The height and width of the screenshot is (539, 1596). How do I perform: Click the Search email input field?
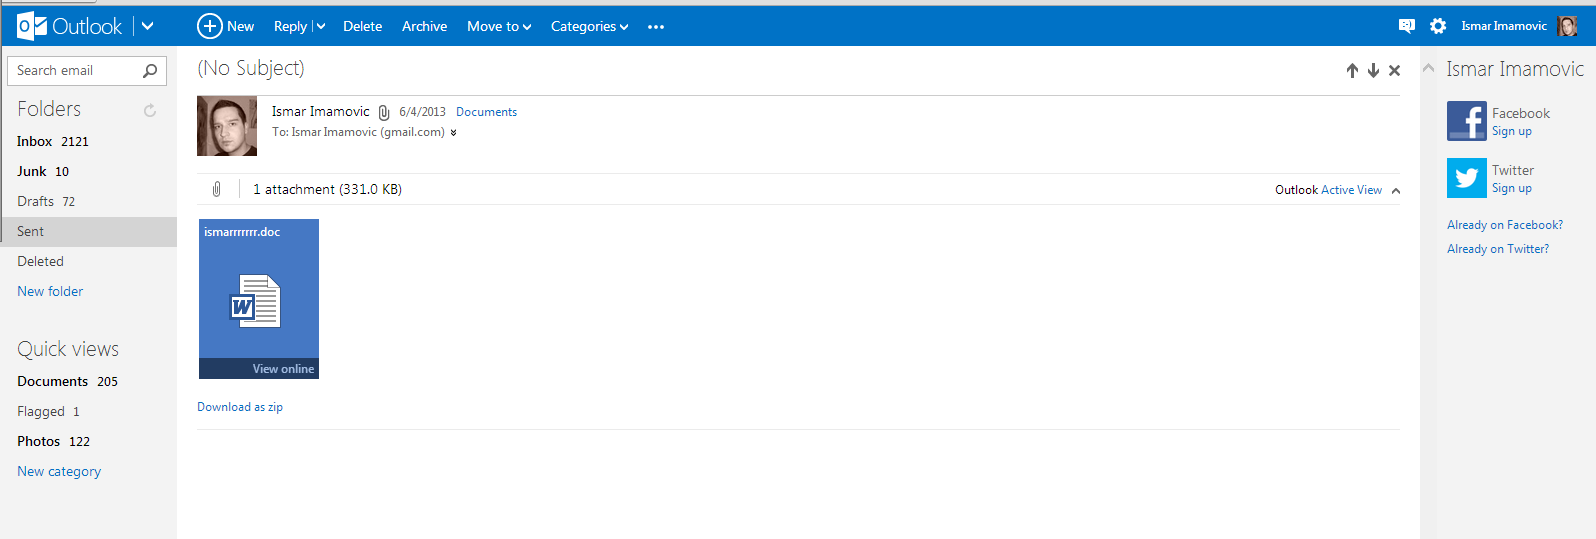(75, 71)
